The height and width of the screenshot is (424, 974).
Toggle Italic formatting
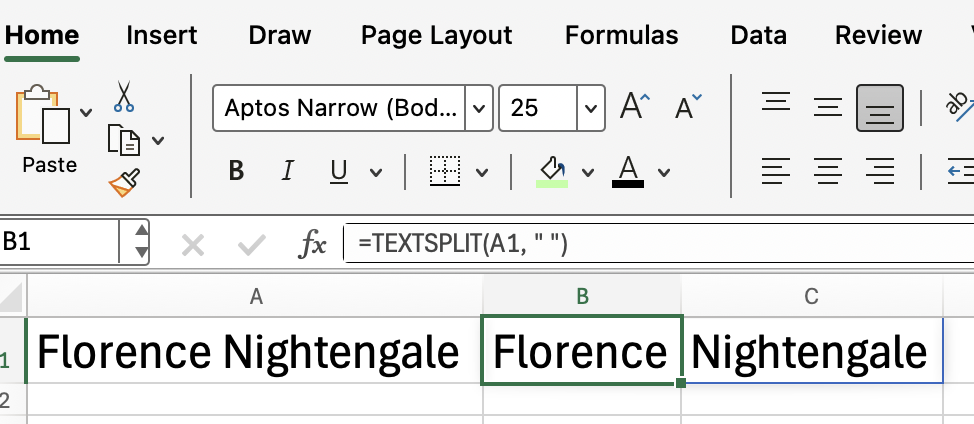(x=287, y=170)
